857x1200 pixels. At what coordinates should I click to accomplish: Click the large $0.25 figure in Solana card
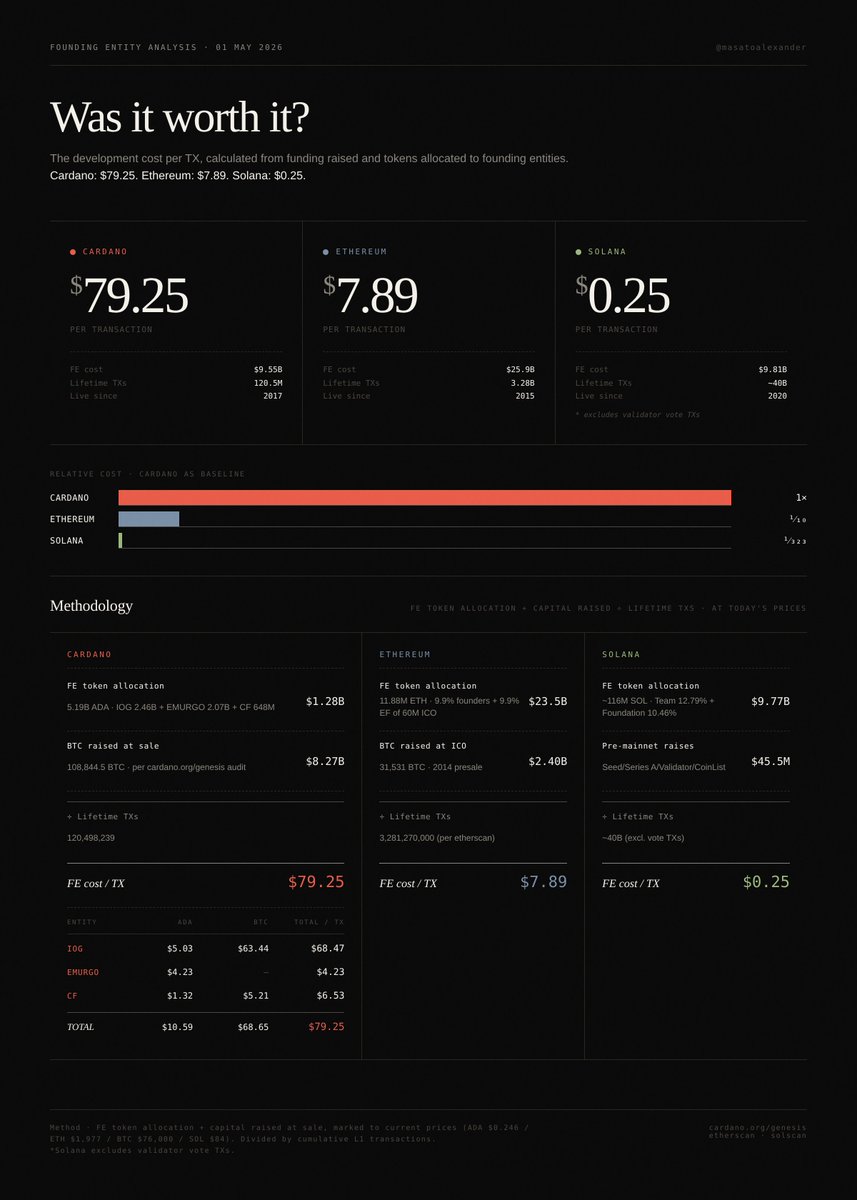pyautogui.click(x=622, y=295)
